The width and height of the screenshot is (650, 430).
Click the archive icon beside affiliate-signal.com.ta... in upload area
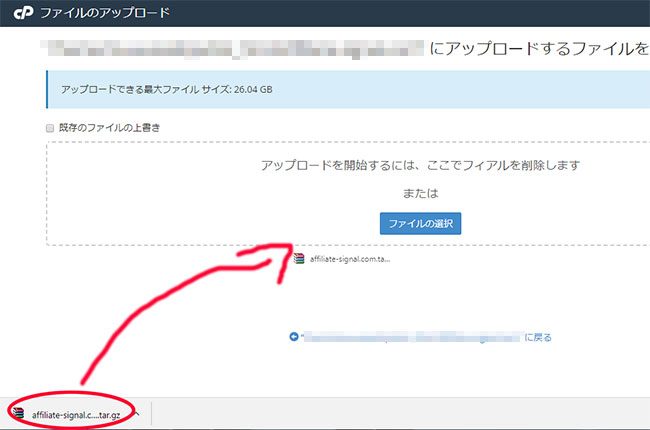tap(298, 259)
